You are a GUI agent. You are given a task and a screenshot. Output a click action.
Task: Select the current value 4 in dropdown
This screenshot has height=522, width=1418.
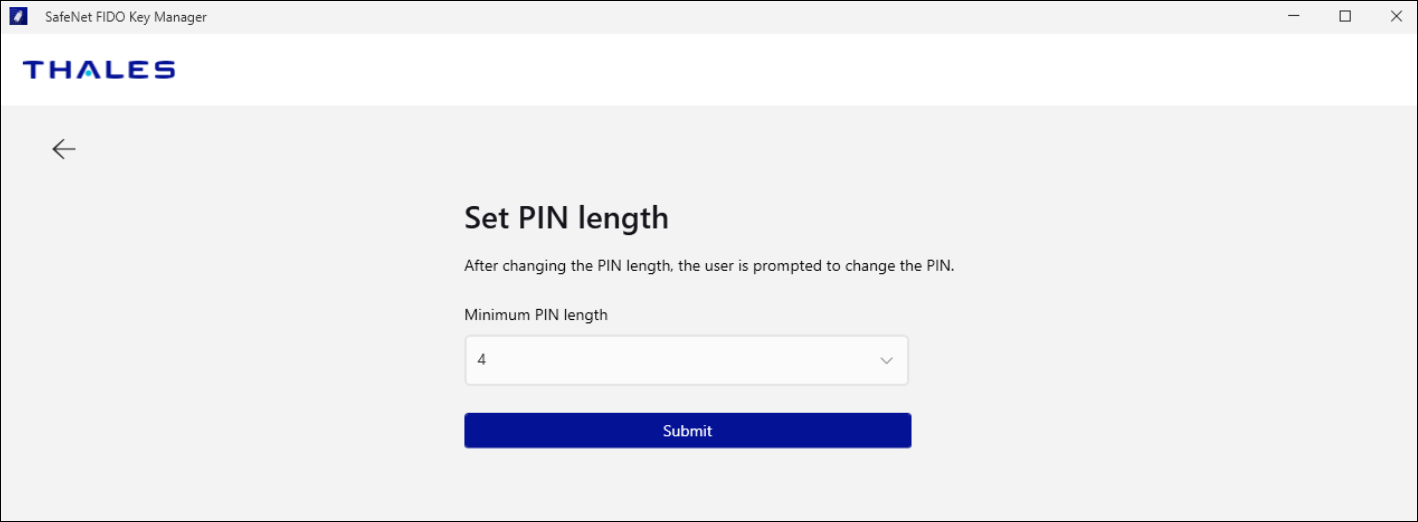tap(482, 360)
